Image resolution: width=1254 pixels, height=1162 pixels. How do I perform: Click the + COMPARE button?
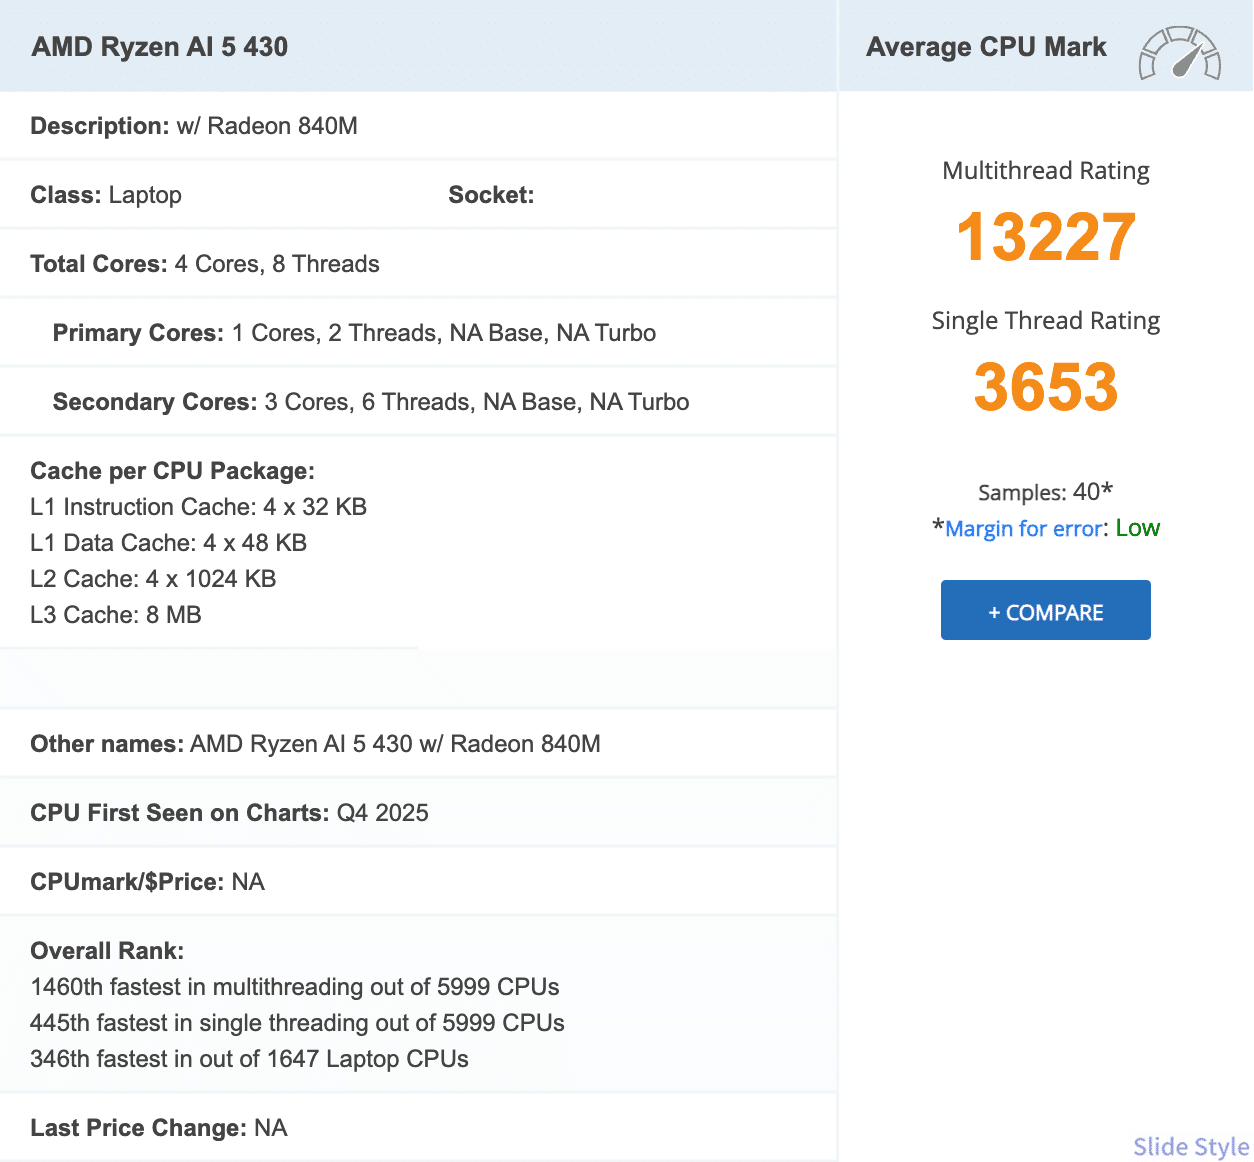(x=1045, y=610)
